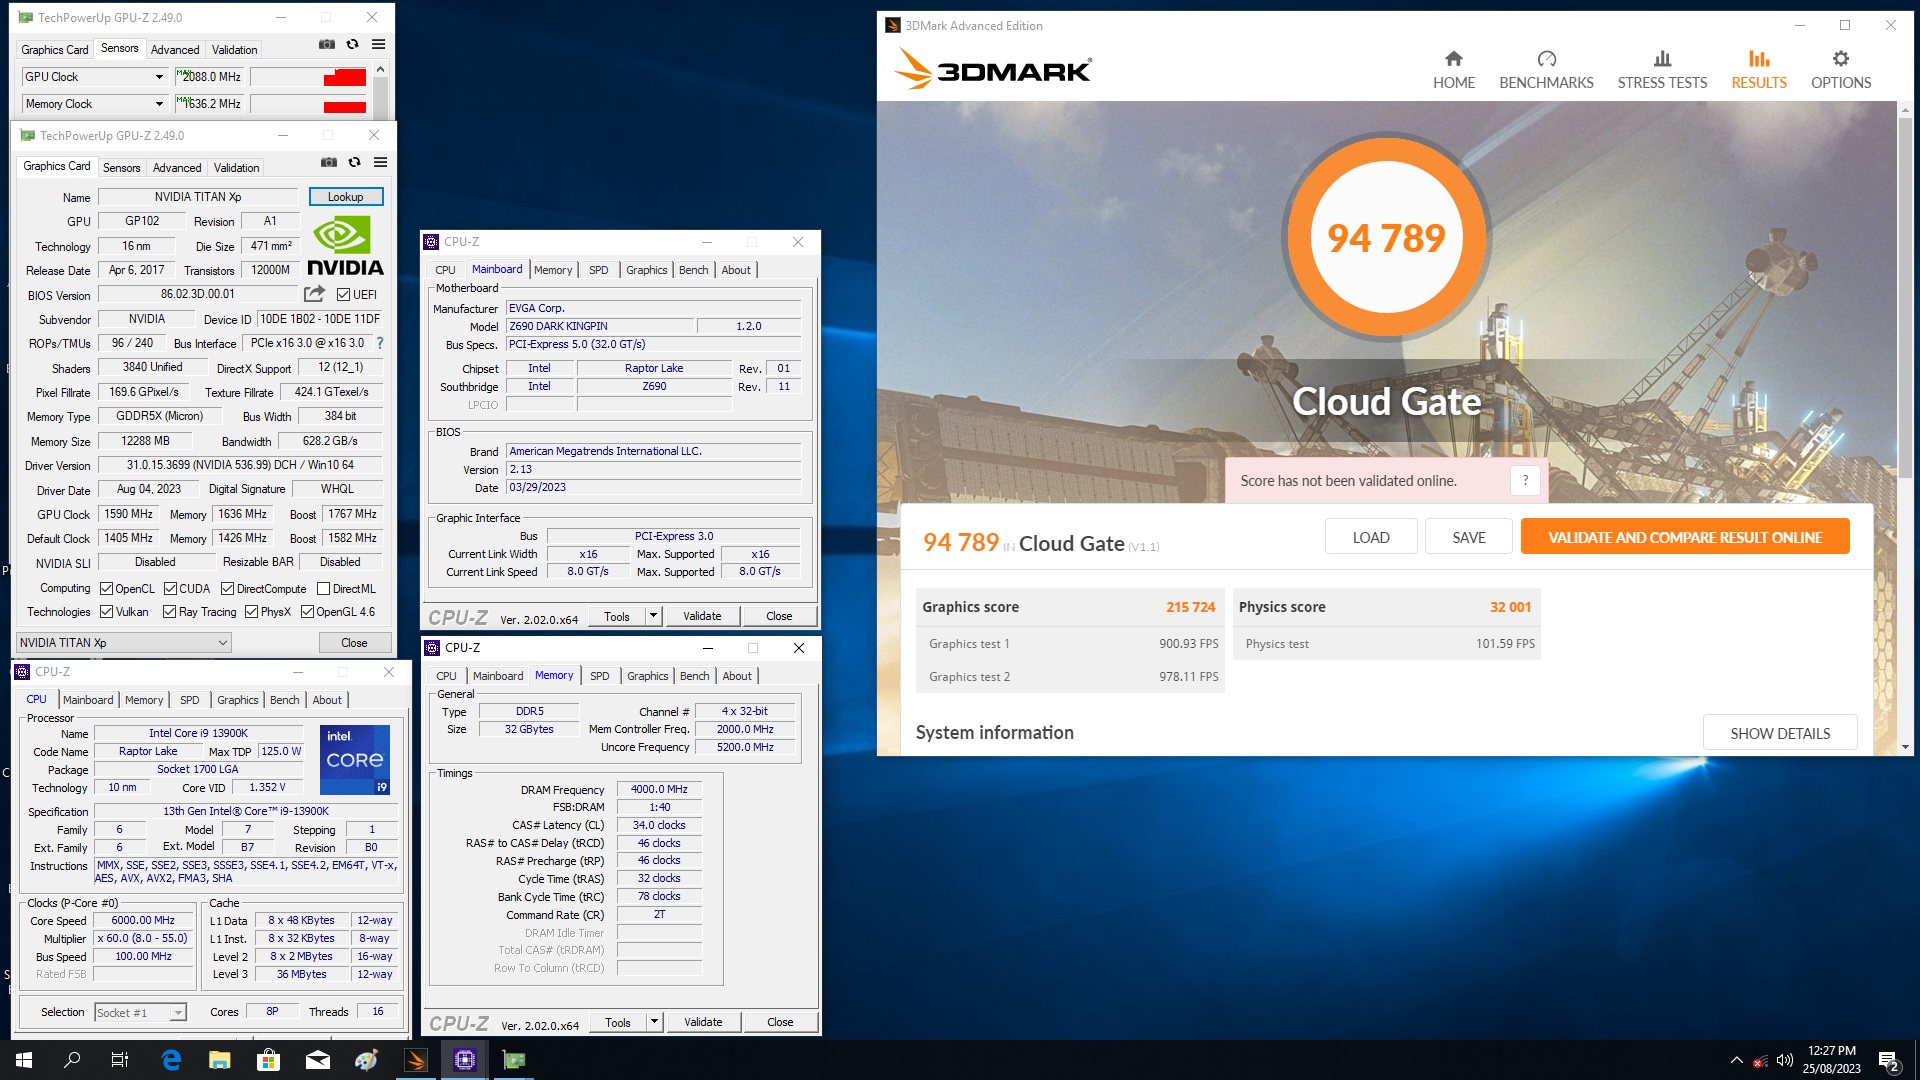Open the Mail app from the taskbar
Screen dimensions: 1920x1080
[317, 1060]
